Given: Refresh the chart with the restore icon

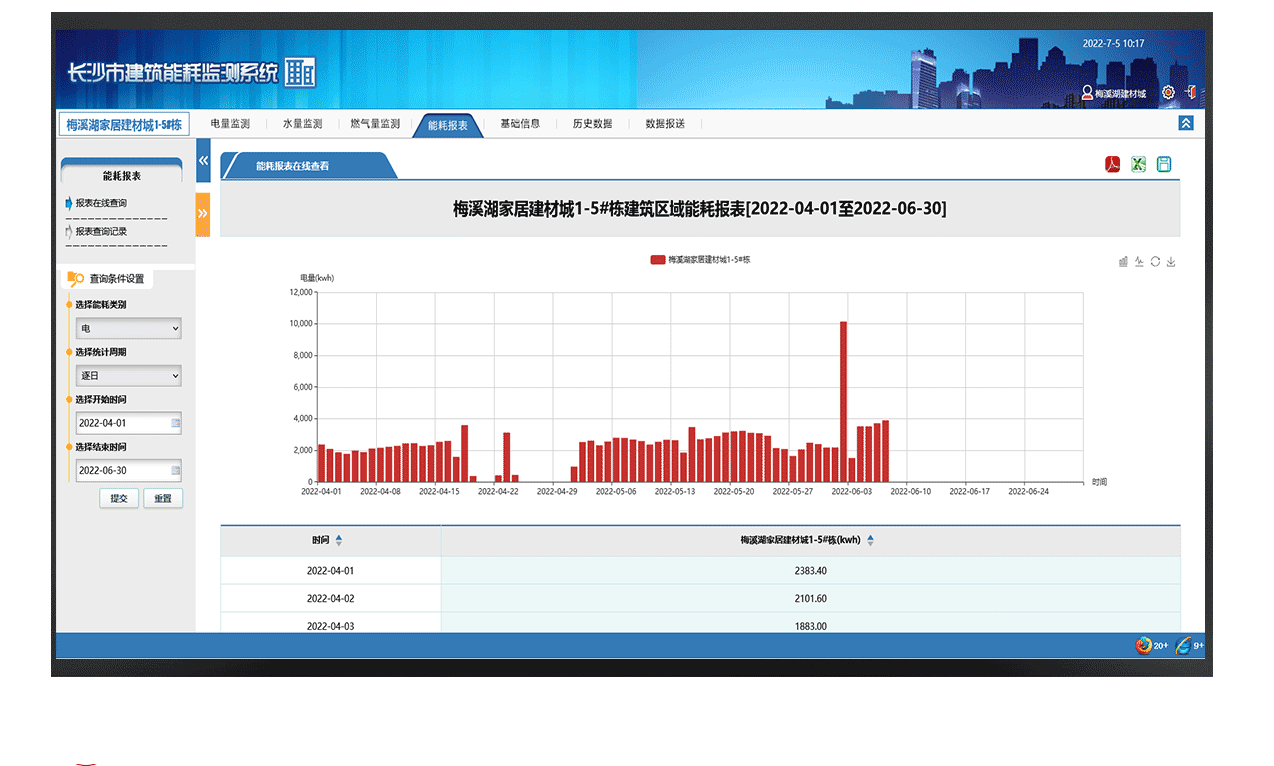Looking at the screenshot, I should tap(1155, 261).
